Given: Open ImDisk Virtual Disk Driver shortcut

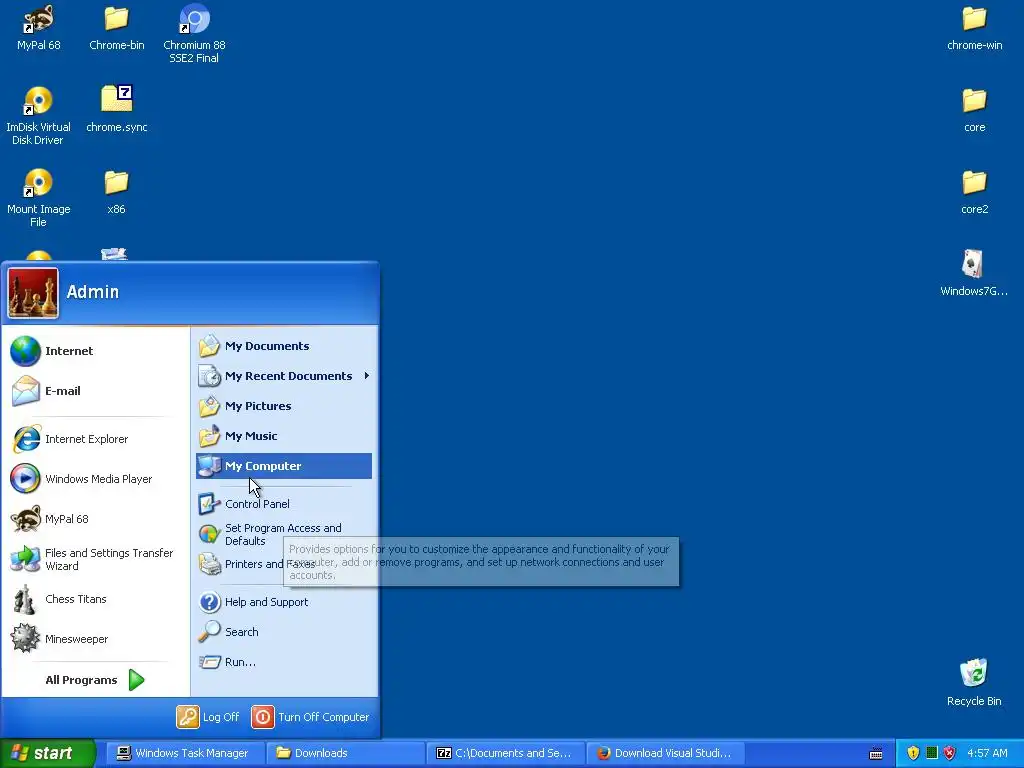Looking at the screenshot, I should coord(39,116).
